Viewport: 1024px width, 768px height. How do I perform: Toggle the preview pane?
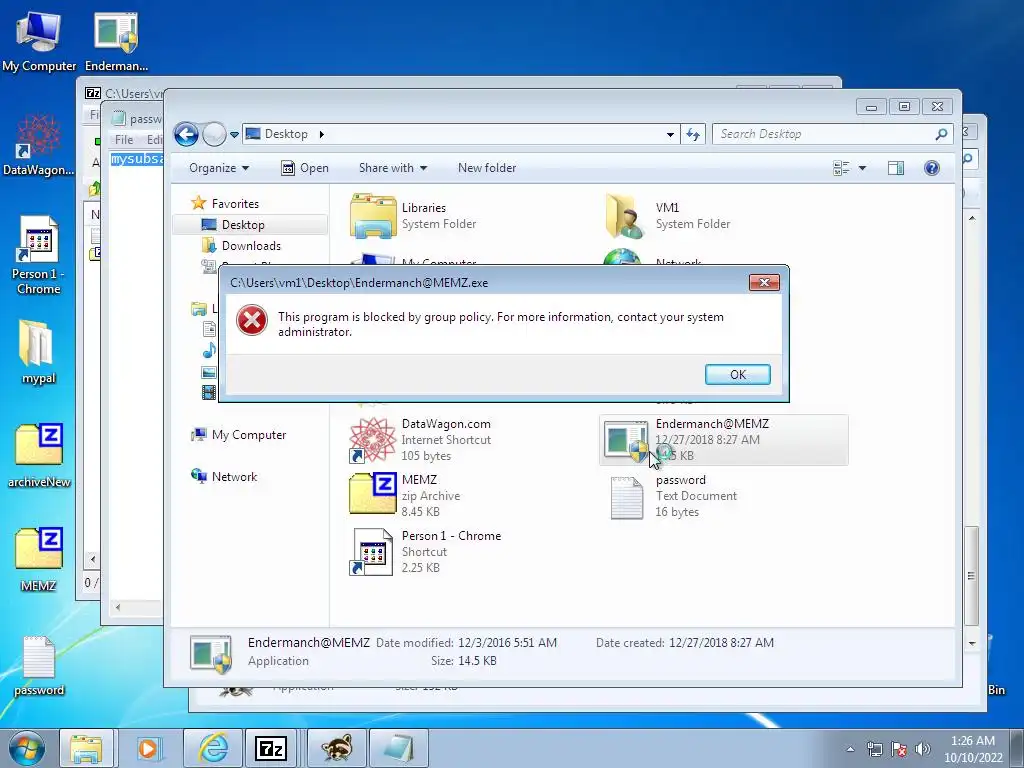(896, 168)
